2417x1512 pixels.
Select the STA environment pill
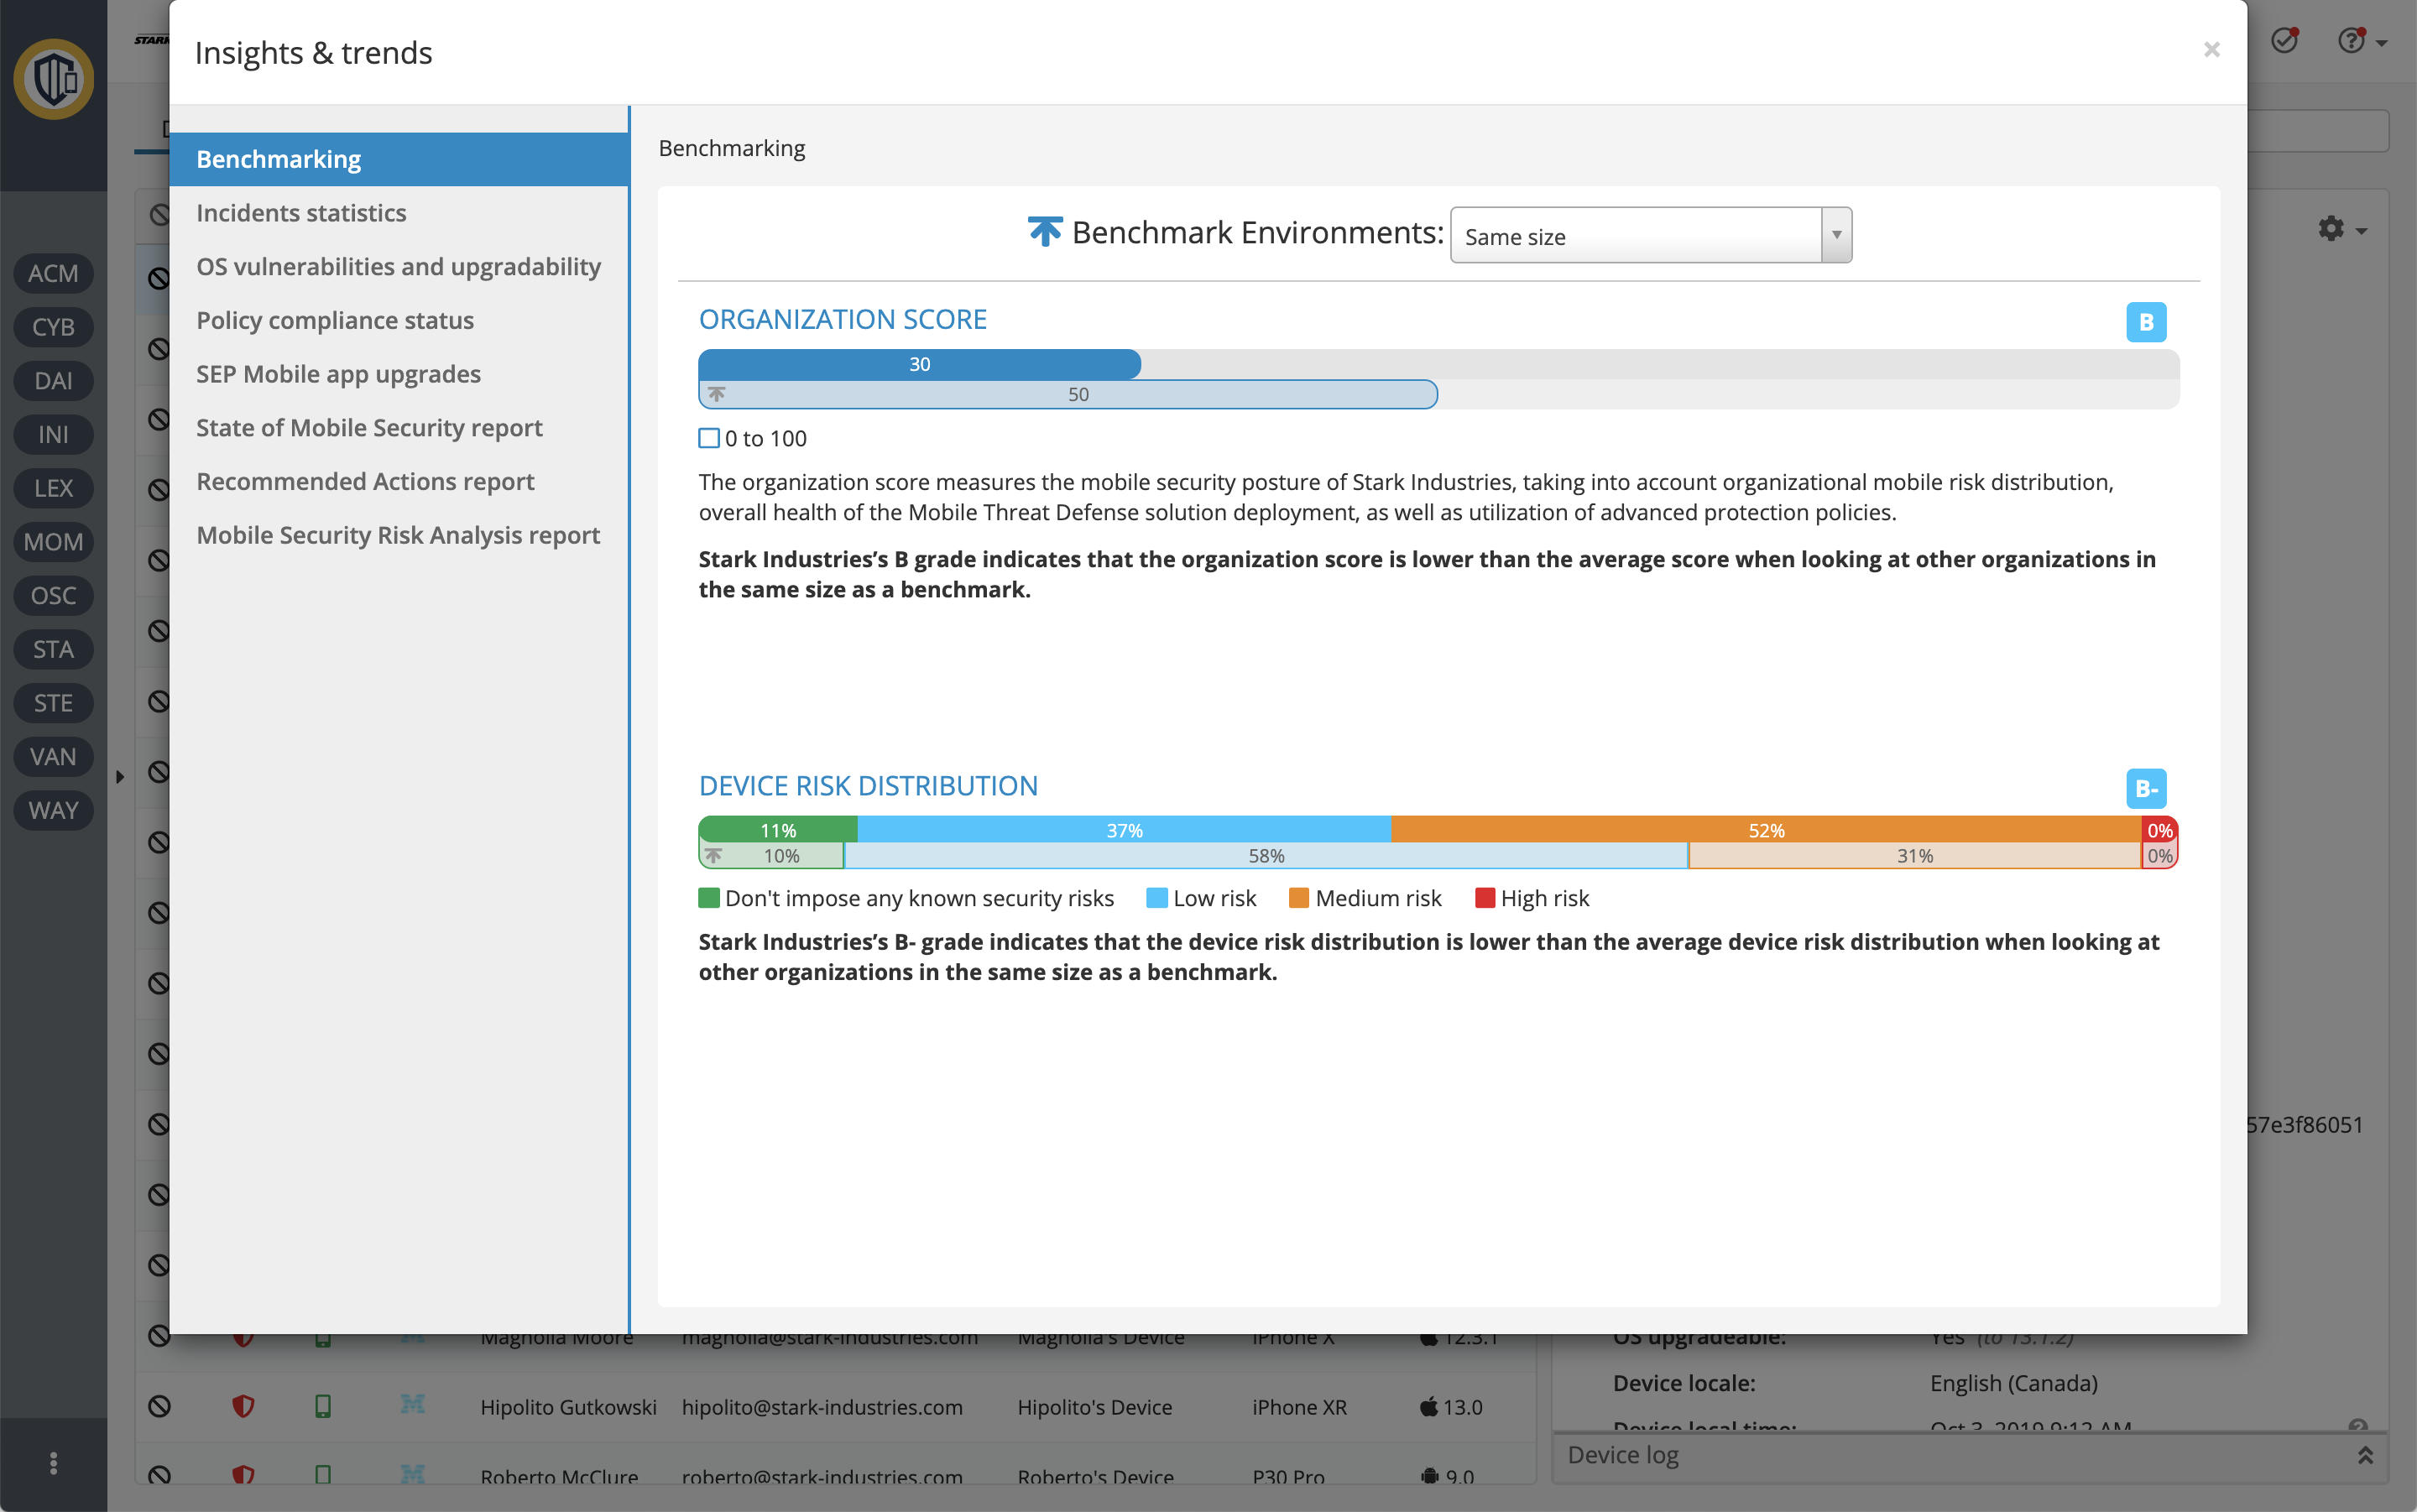(53, 650)
